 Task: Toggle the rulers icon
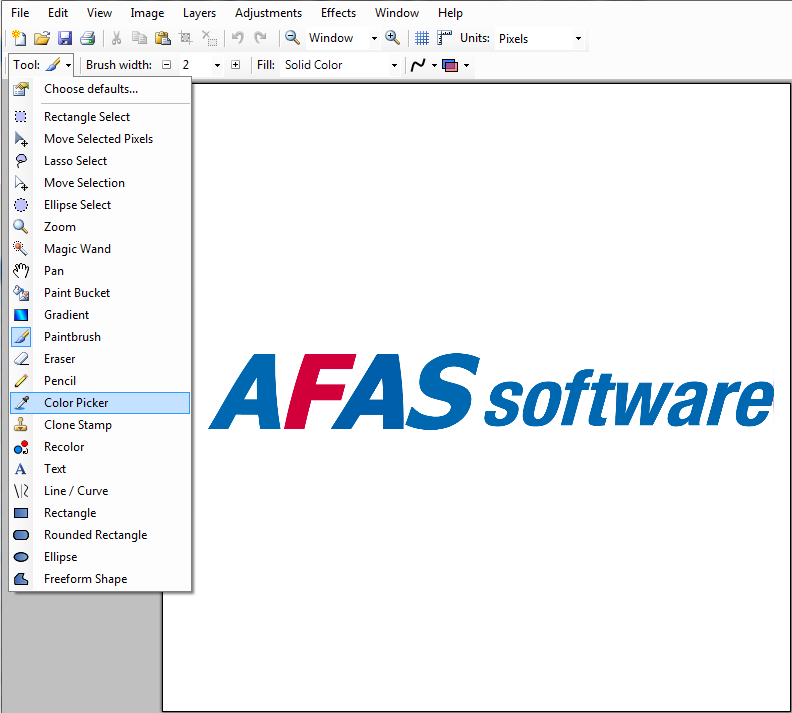(x=444, y=38)
